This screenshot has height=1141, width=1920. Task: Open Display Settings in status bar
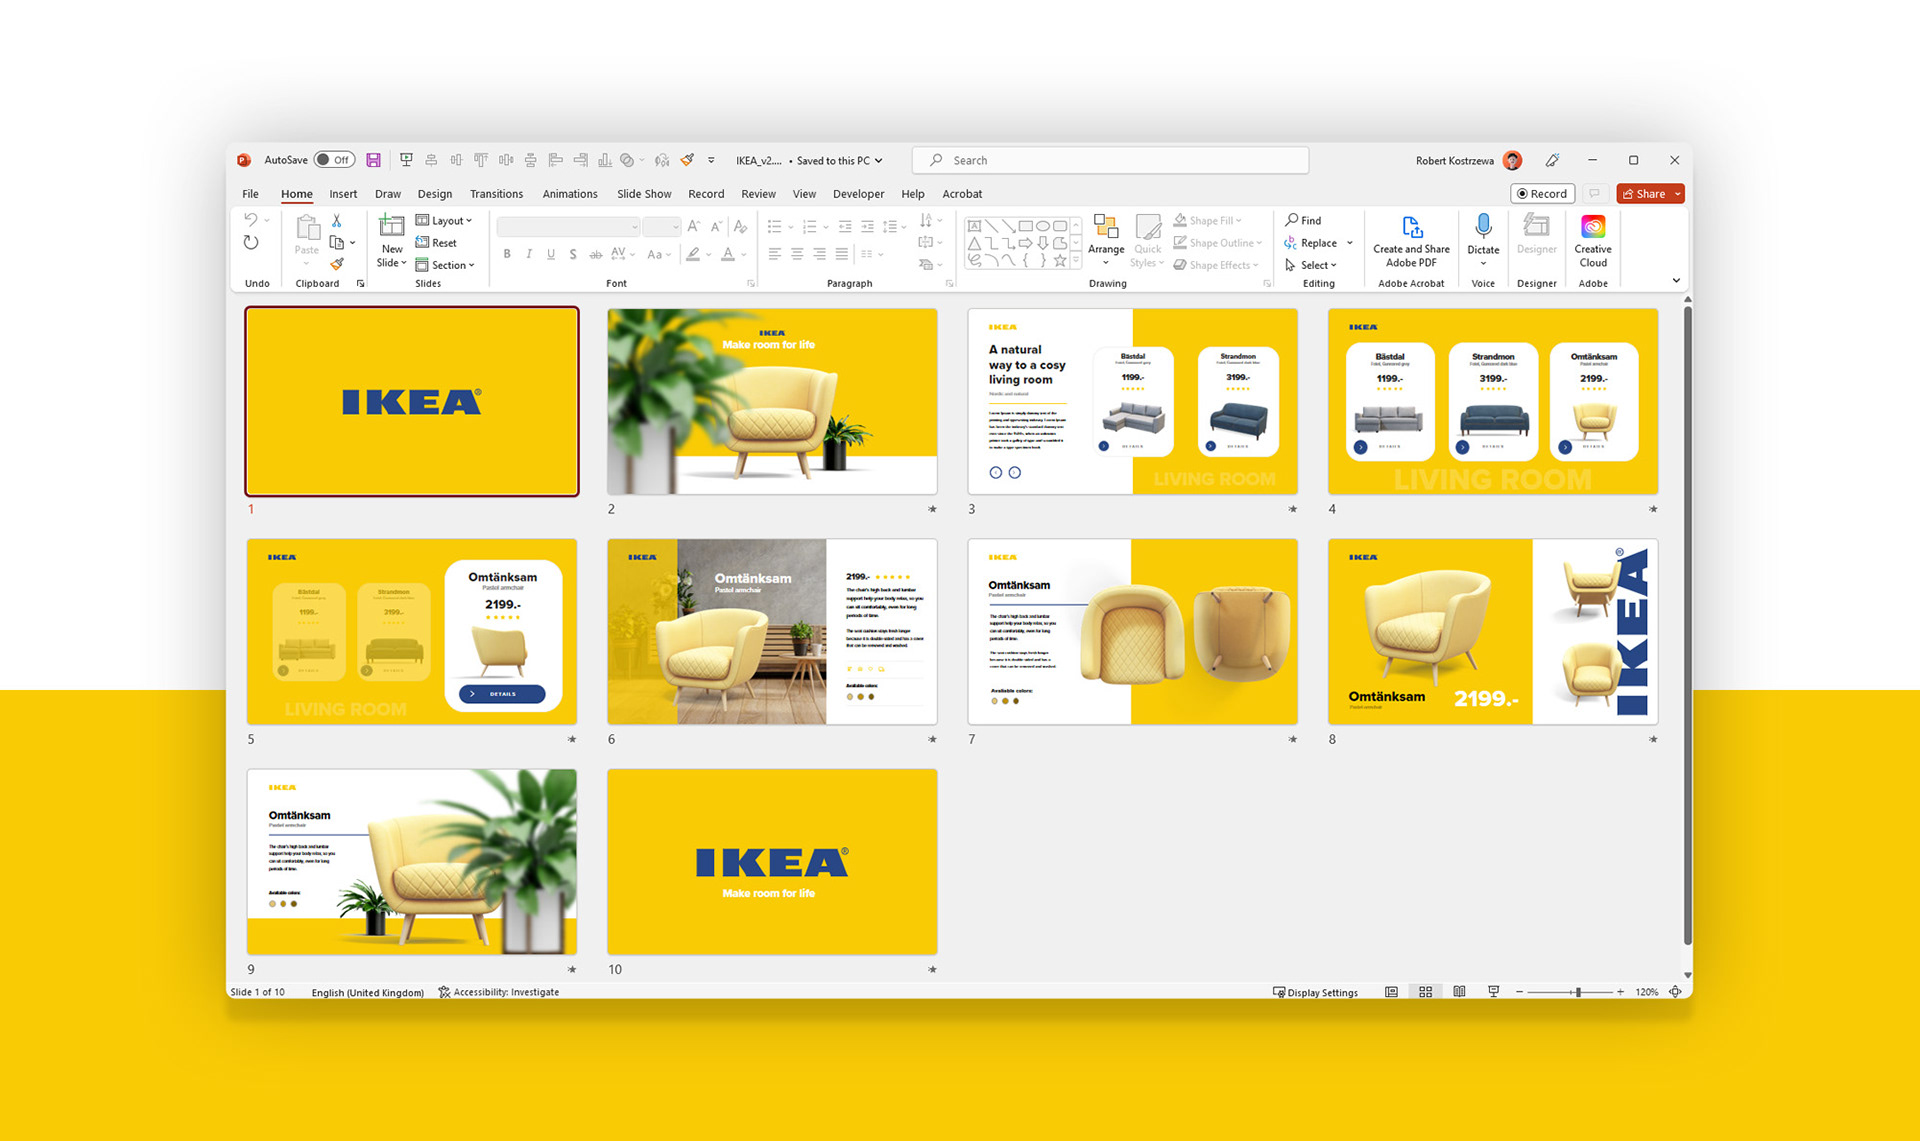pyautogui.click(x=1315, y=992)
